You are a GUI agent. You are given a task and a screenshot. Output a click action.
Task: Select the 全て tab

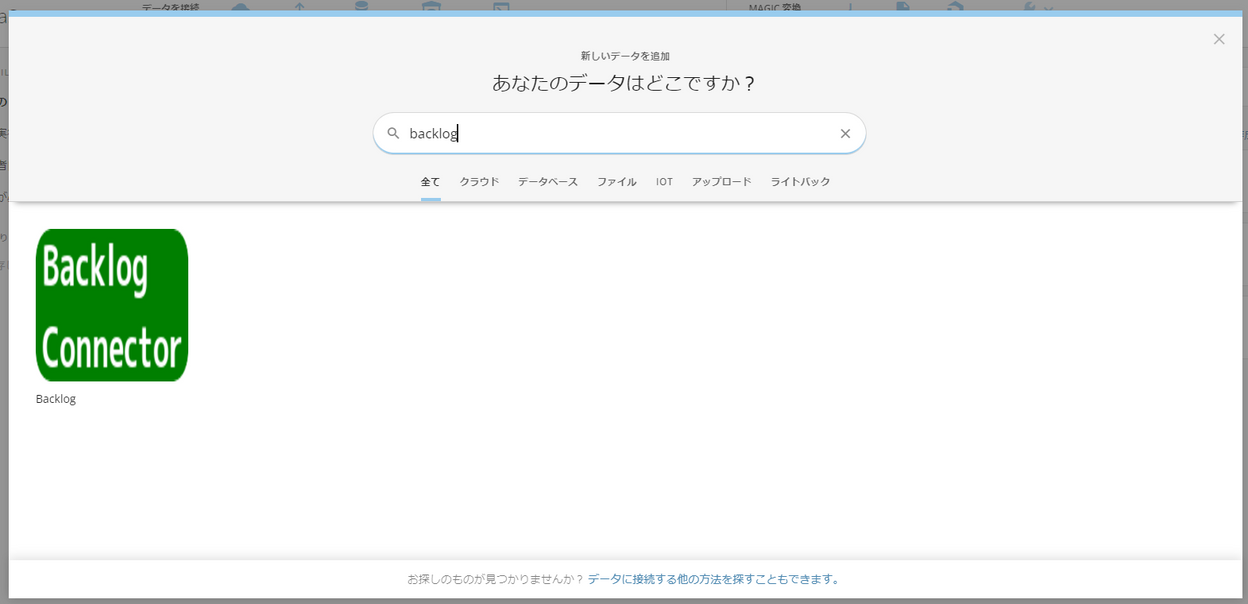point(430,182)
